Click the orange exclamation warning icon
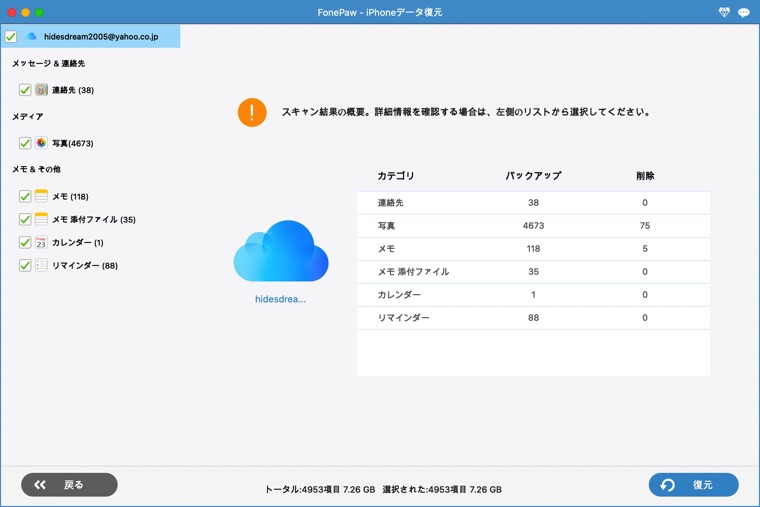Image resolution: width=760 pixels, height=507 pixels. [252, 112]
